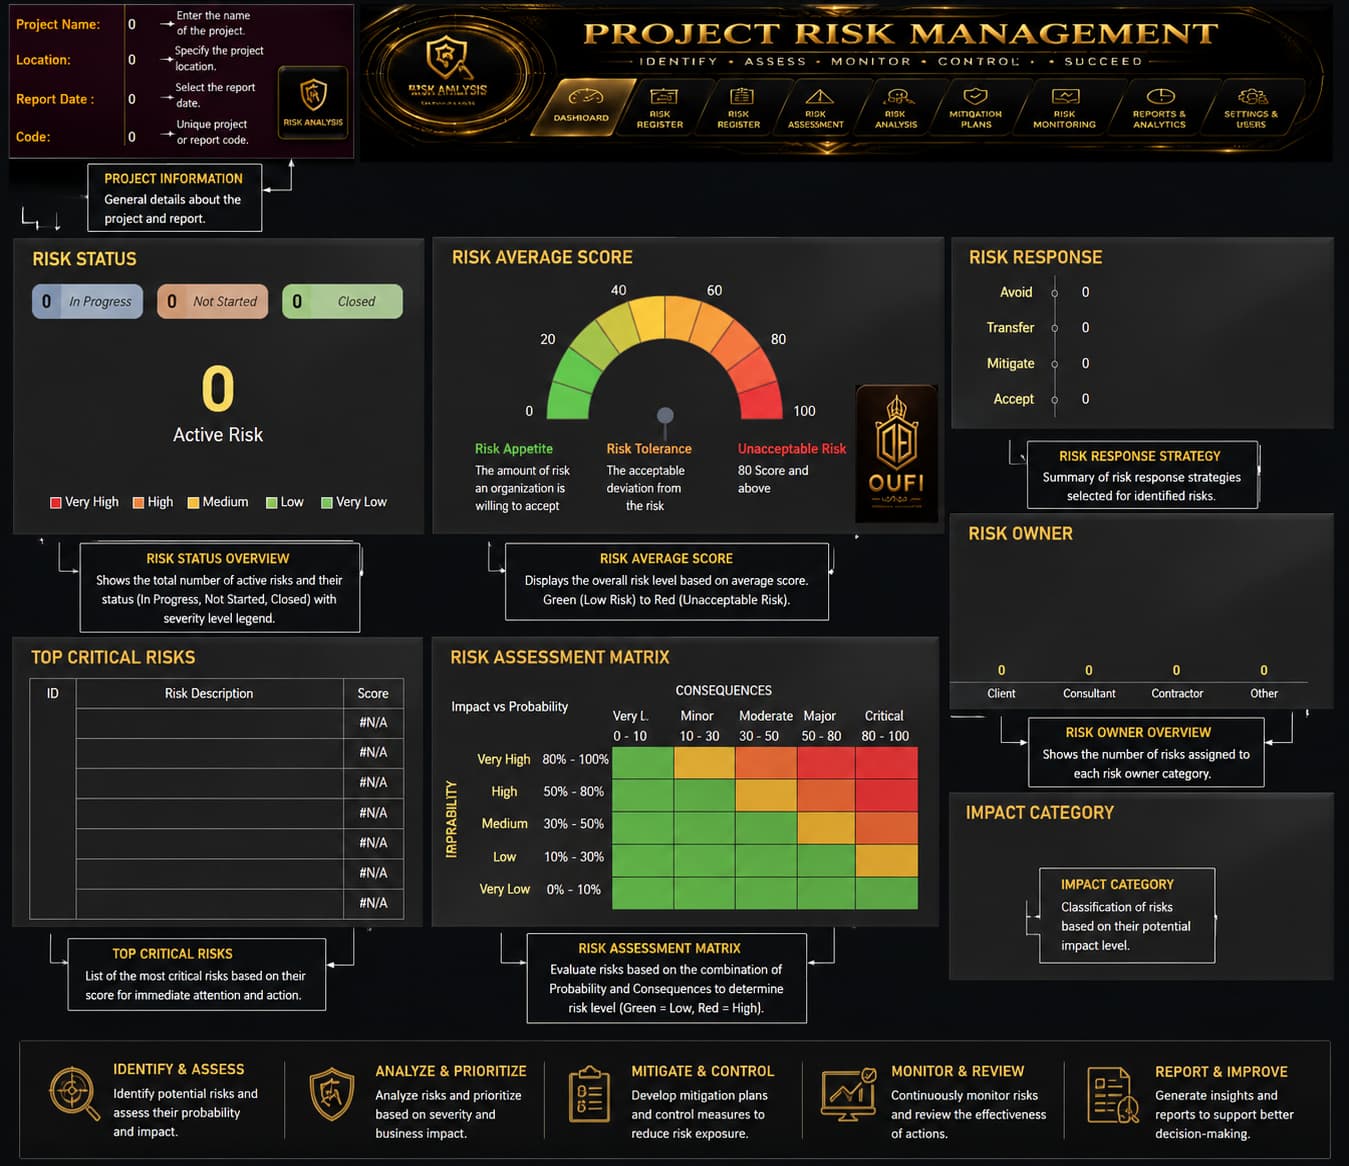The image size is (1349, 1166).
Task: Open the Reports & Analytics page
Action: tap(1159, 107)
